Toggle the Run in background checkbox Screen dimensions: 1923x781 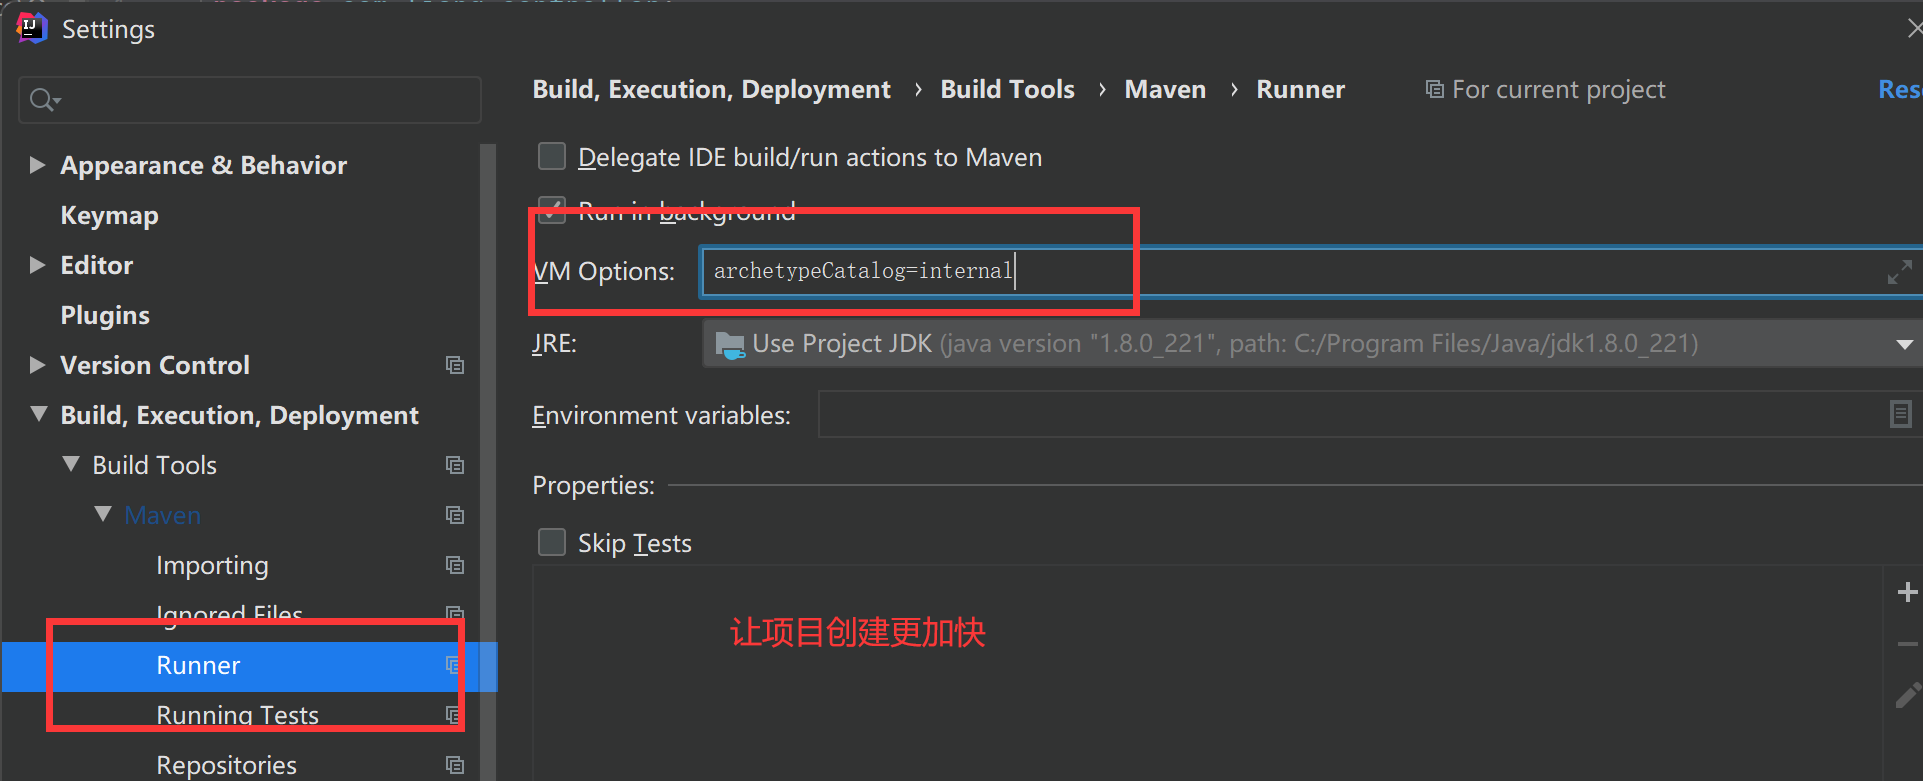click(x=552, y=209)
